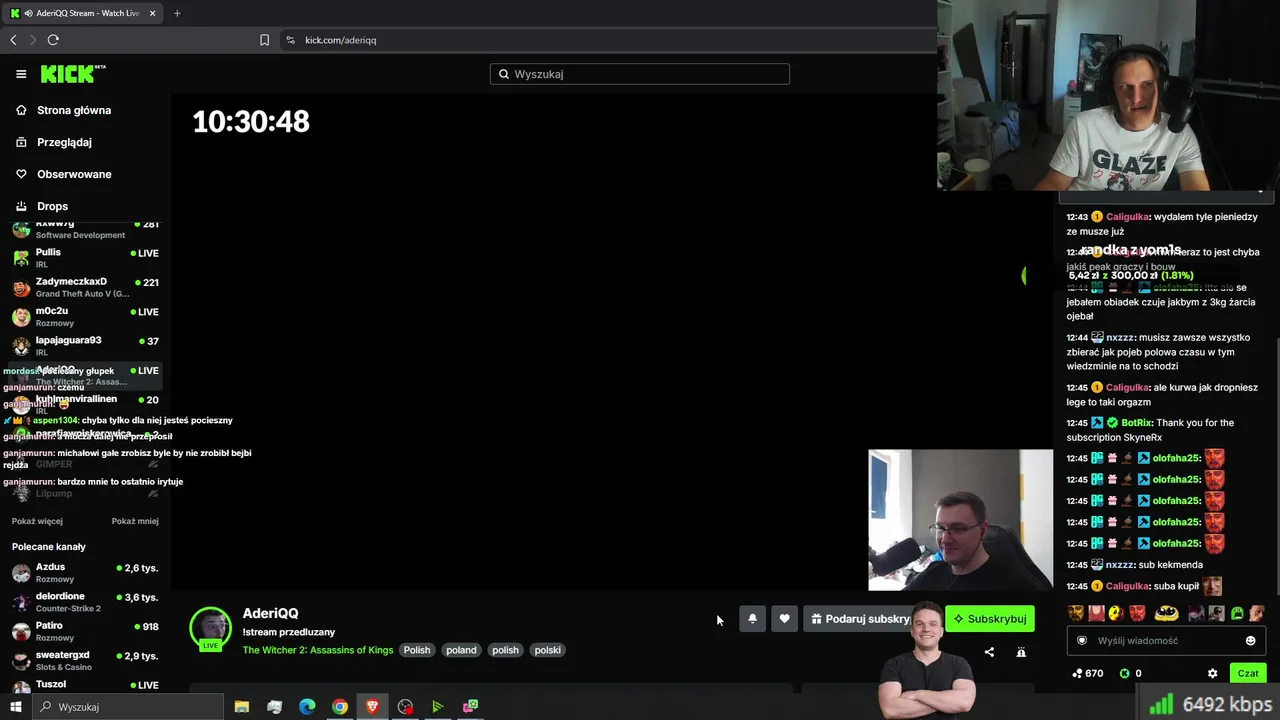The width and height of the screenshot is (1280, 720).
Task: Click the green Subskrybuj button
Action: click(990, 619)
